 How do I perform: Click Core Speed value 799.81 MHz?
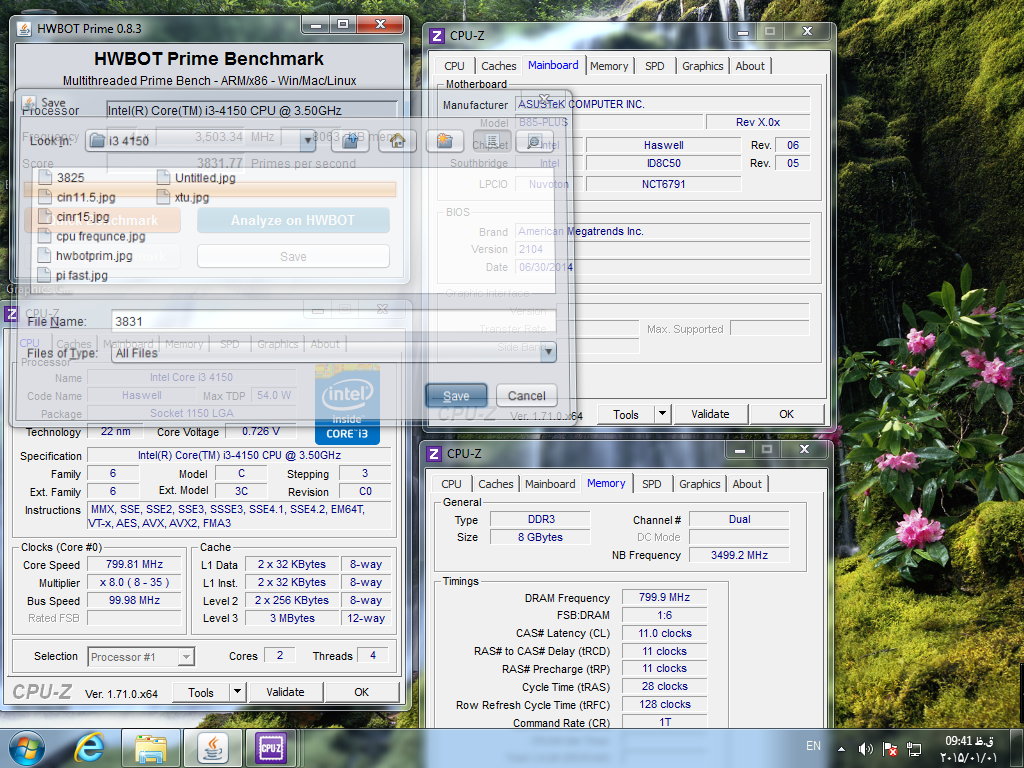[135, 564]
